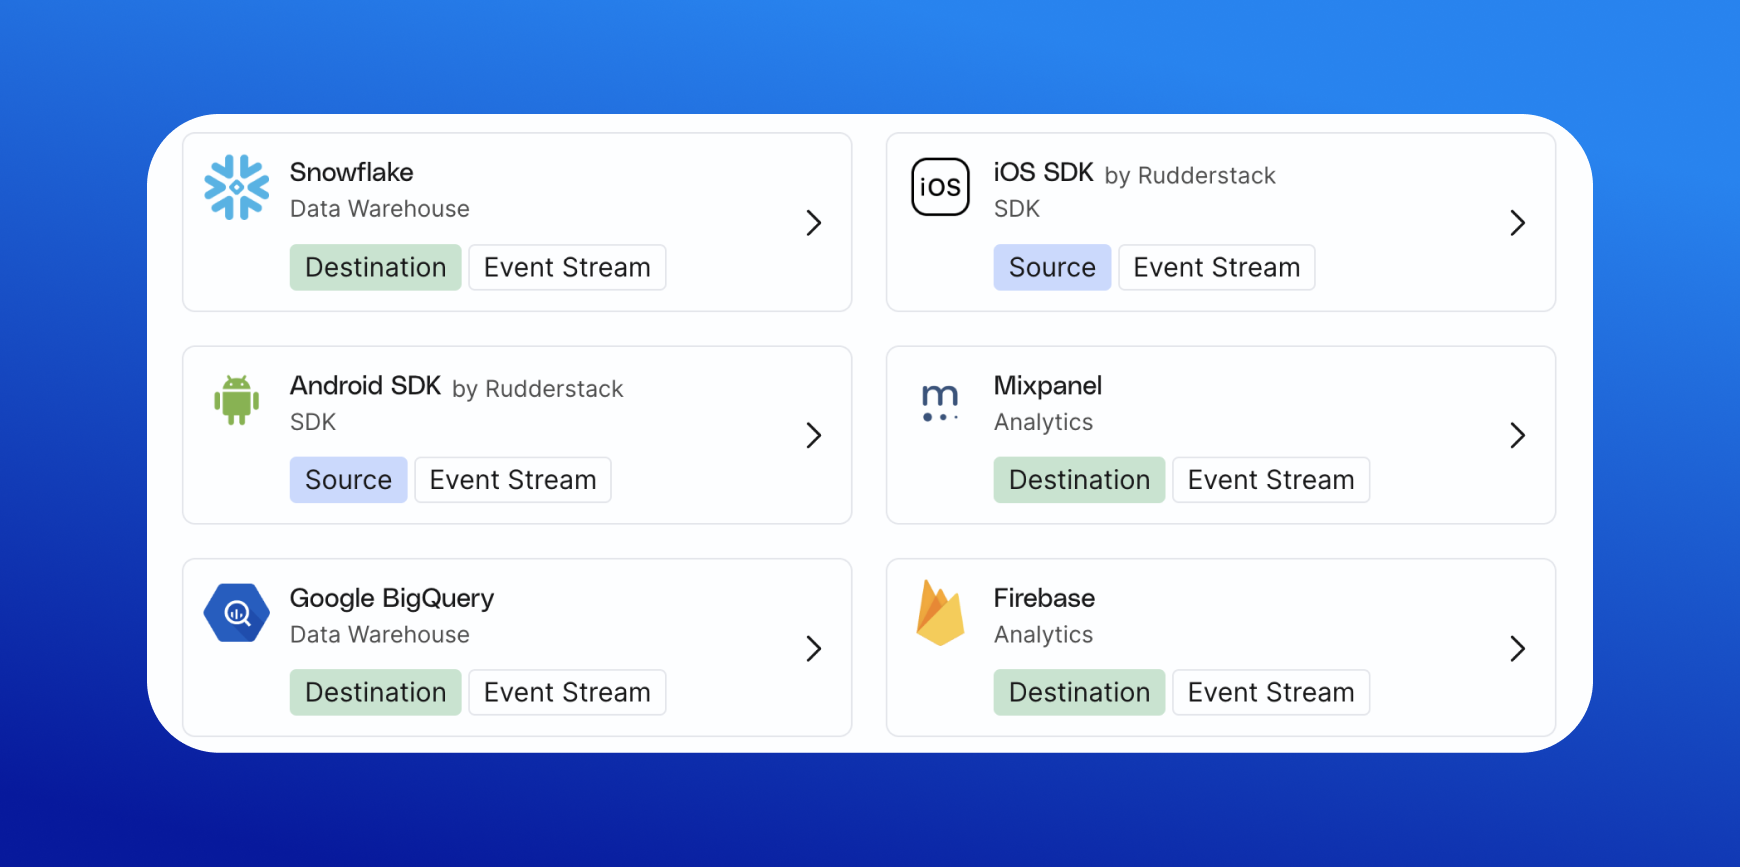Open the Snowflake title link
Screen dimensions: 1740x867
(352, 172)
